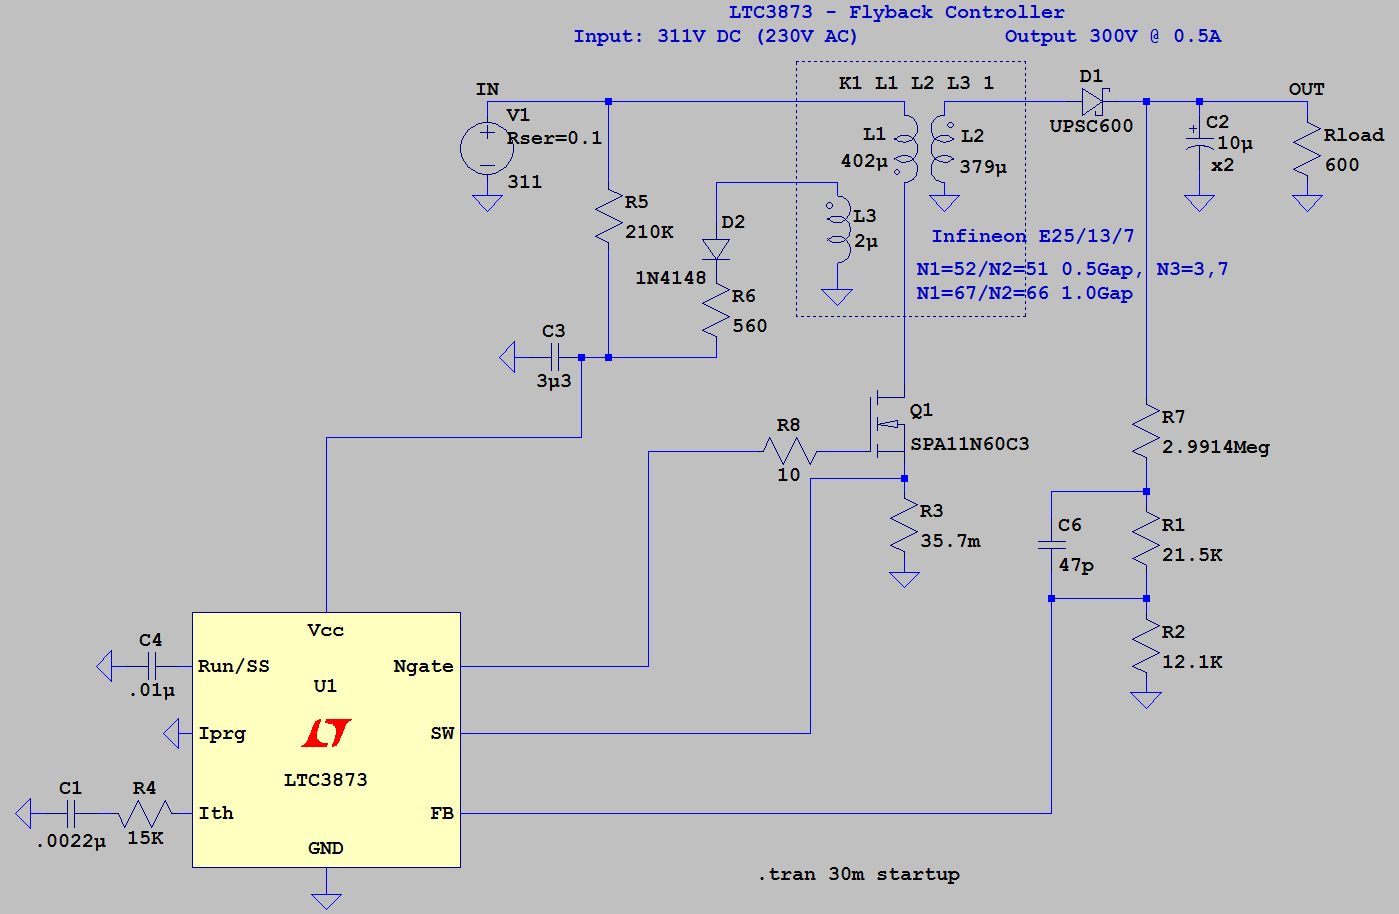This screenshot has width=1399, height=914.
Task: Click the '.0022µ' value of C1
Action: [71, 841]
